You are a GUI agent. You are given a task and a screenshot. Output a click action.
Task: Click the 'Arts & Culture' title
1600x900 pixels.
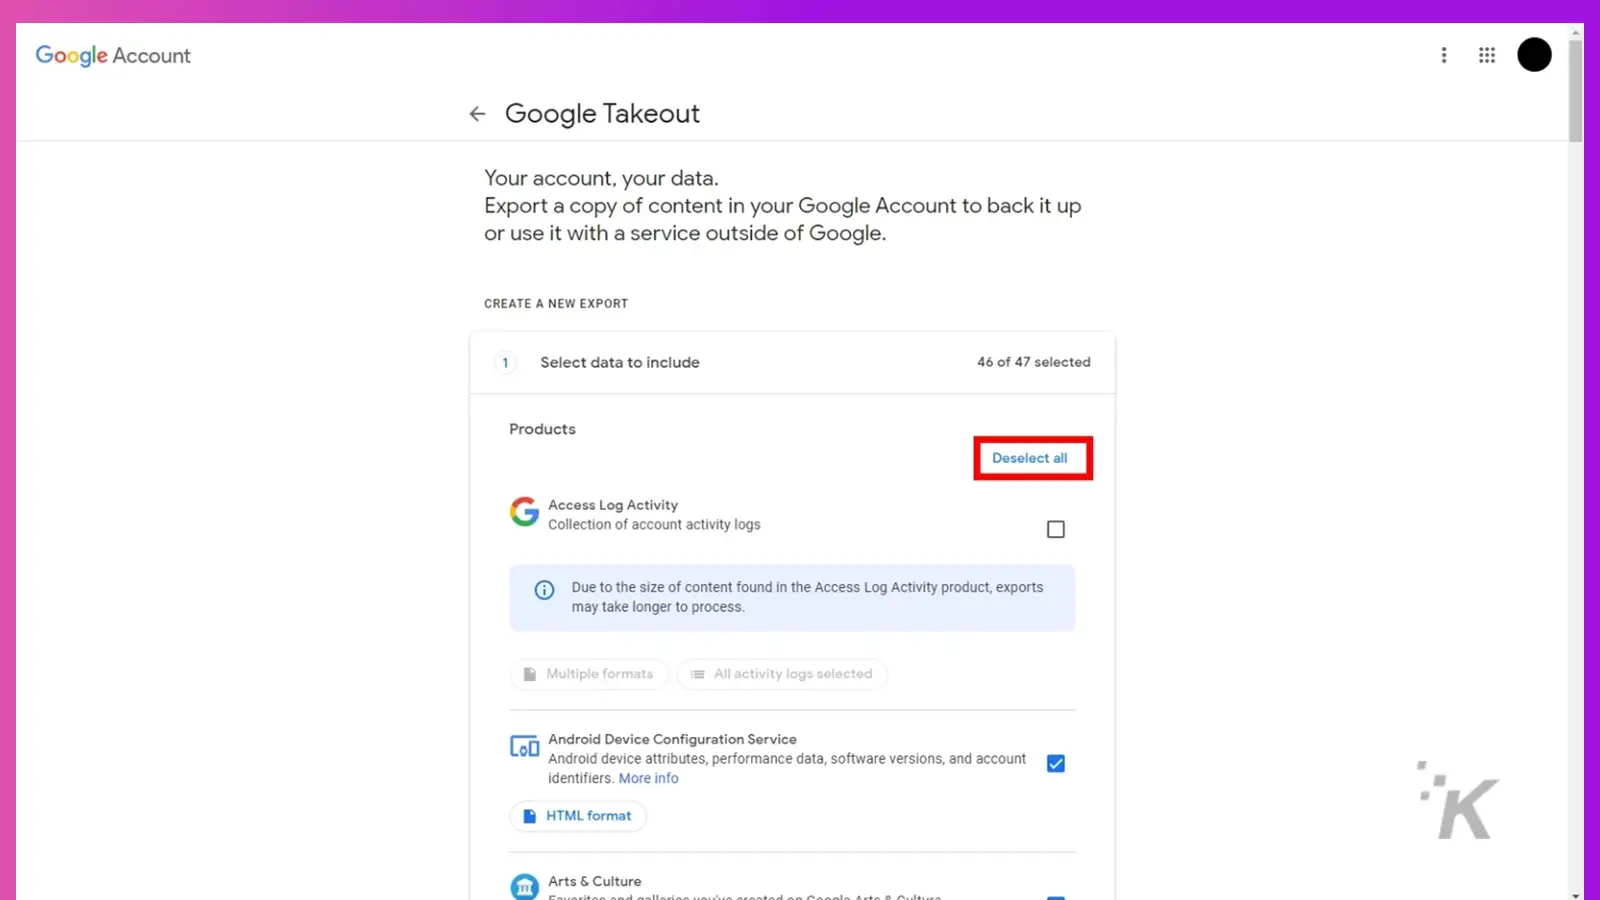tap(595, 881)
